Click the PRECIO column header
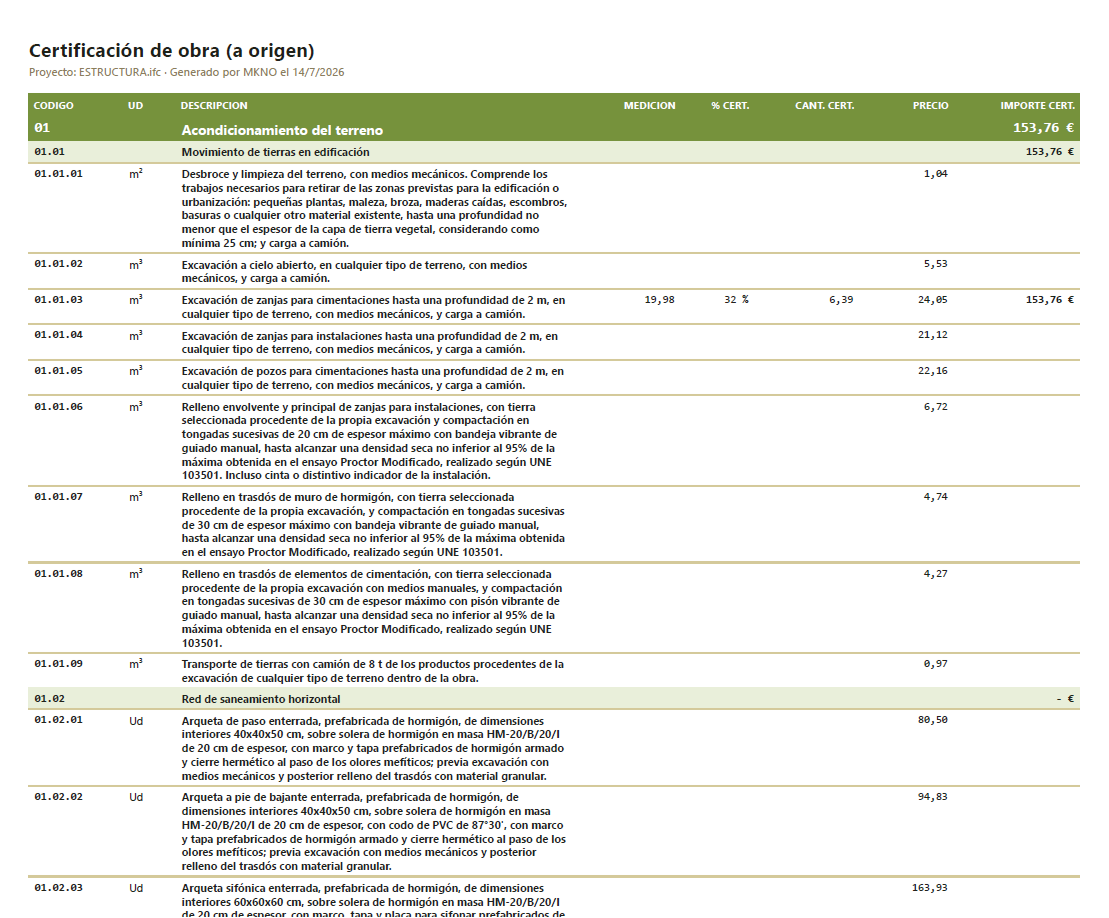 (x=930, y=105)
